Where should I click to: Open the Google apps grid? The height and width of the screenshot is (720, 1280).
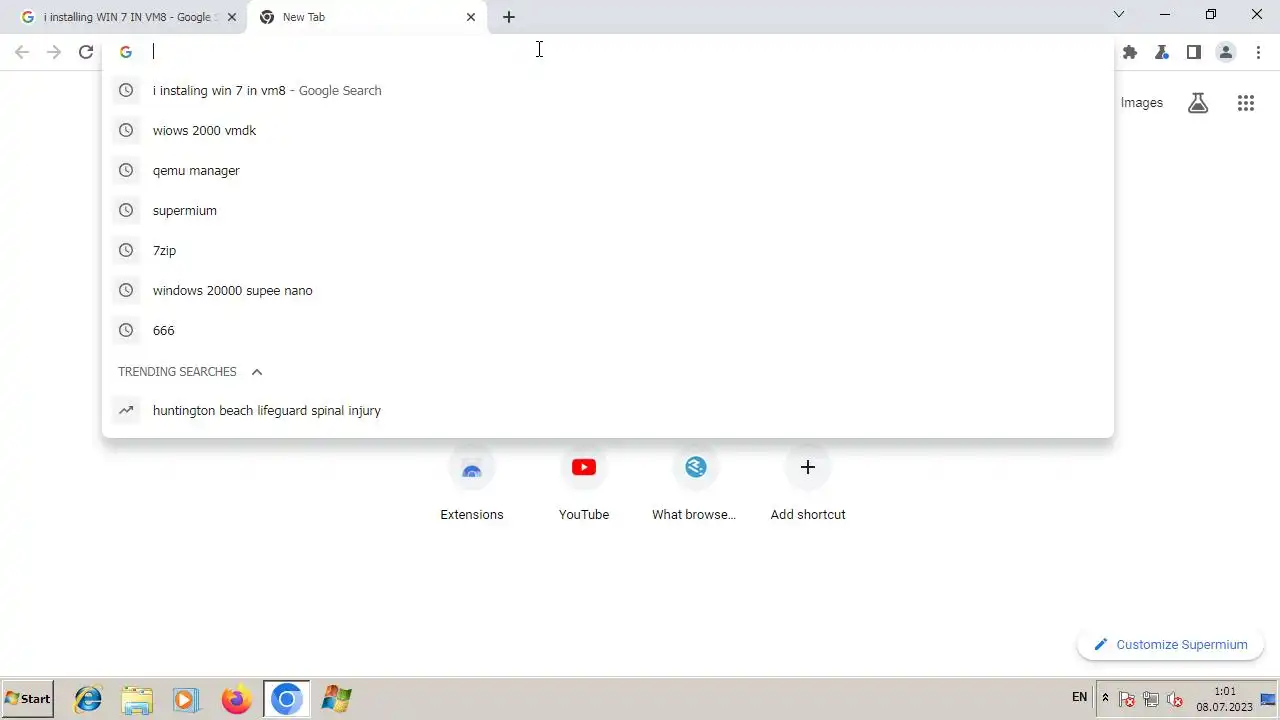click(1246, 103)
